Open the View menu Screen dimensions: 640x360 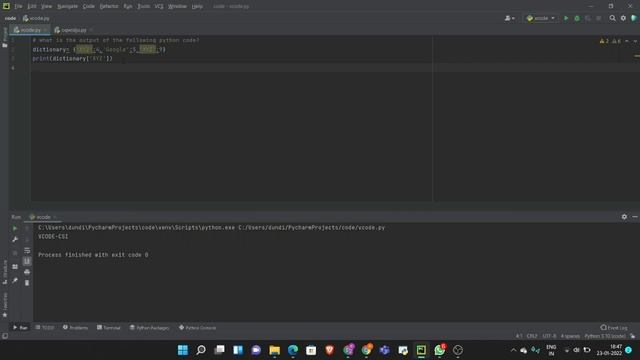47,6
